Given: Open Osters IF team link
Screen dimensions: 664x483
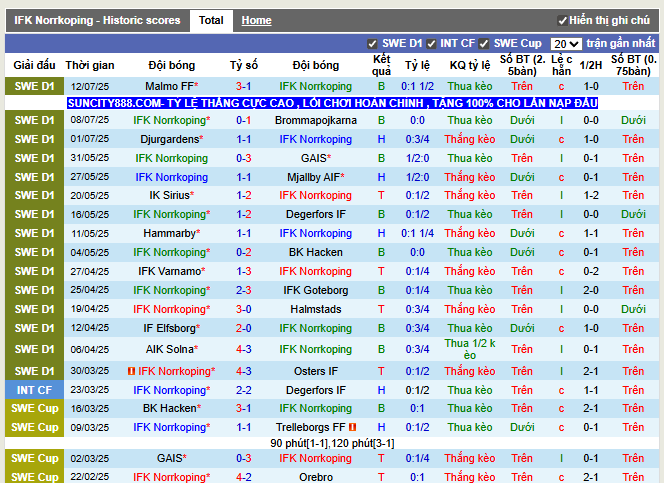Looking at the screenshot, I should coord(316,371).
